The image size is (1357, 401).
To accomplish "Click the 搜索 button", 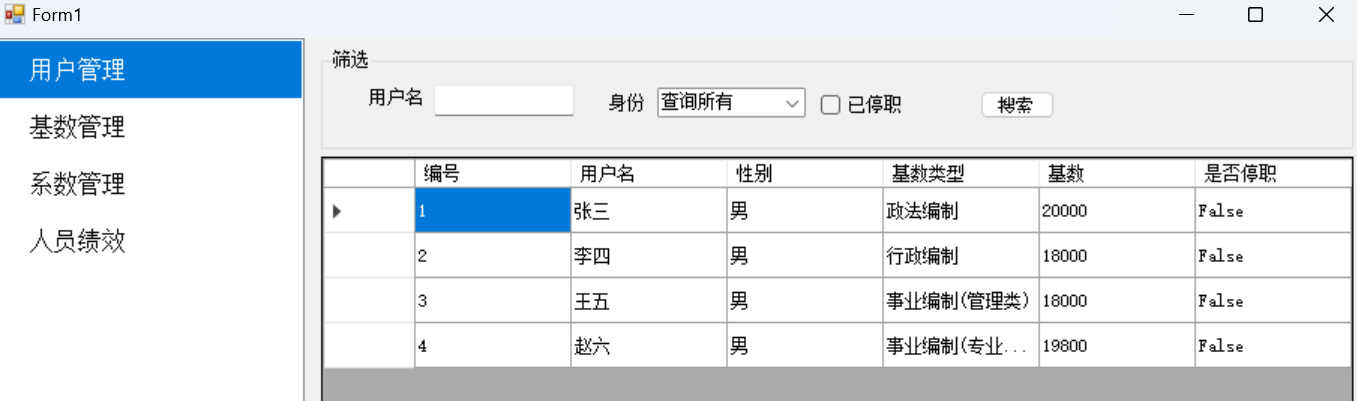I will (1017, 105).
